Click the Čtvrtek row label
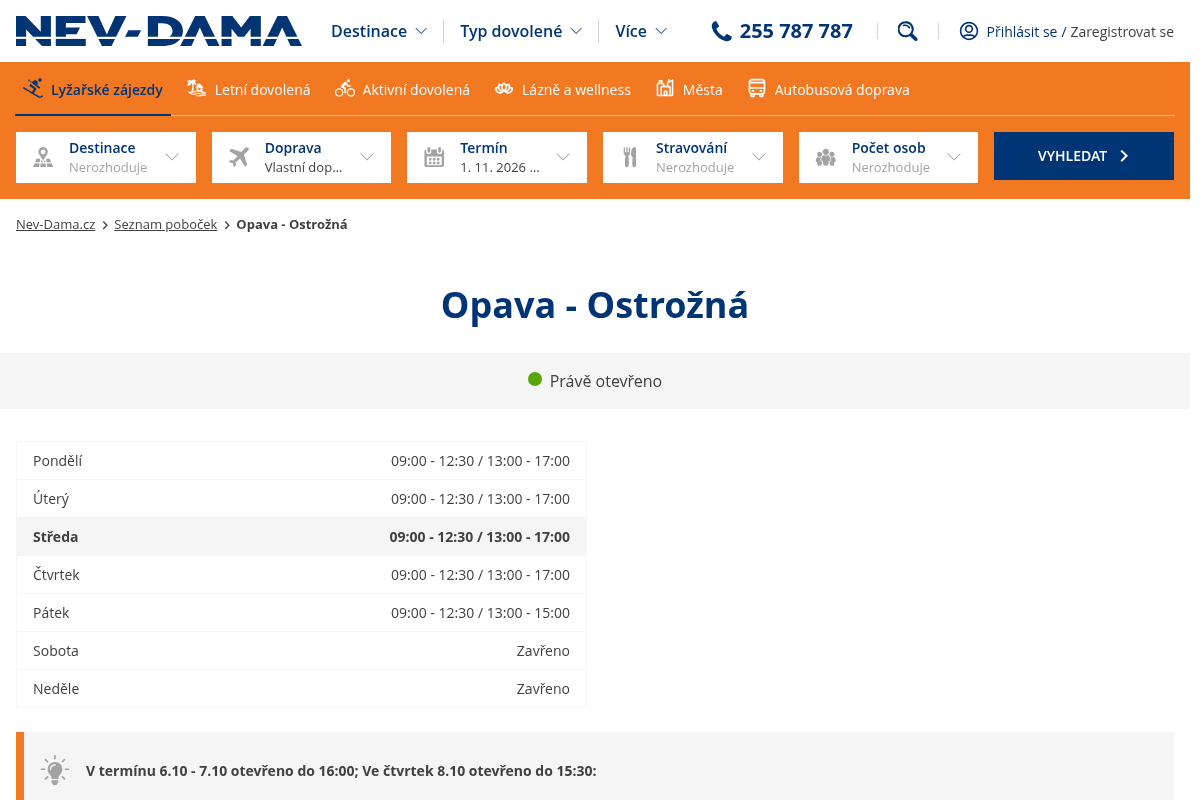1200x800 pixels. pos(56,575)
